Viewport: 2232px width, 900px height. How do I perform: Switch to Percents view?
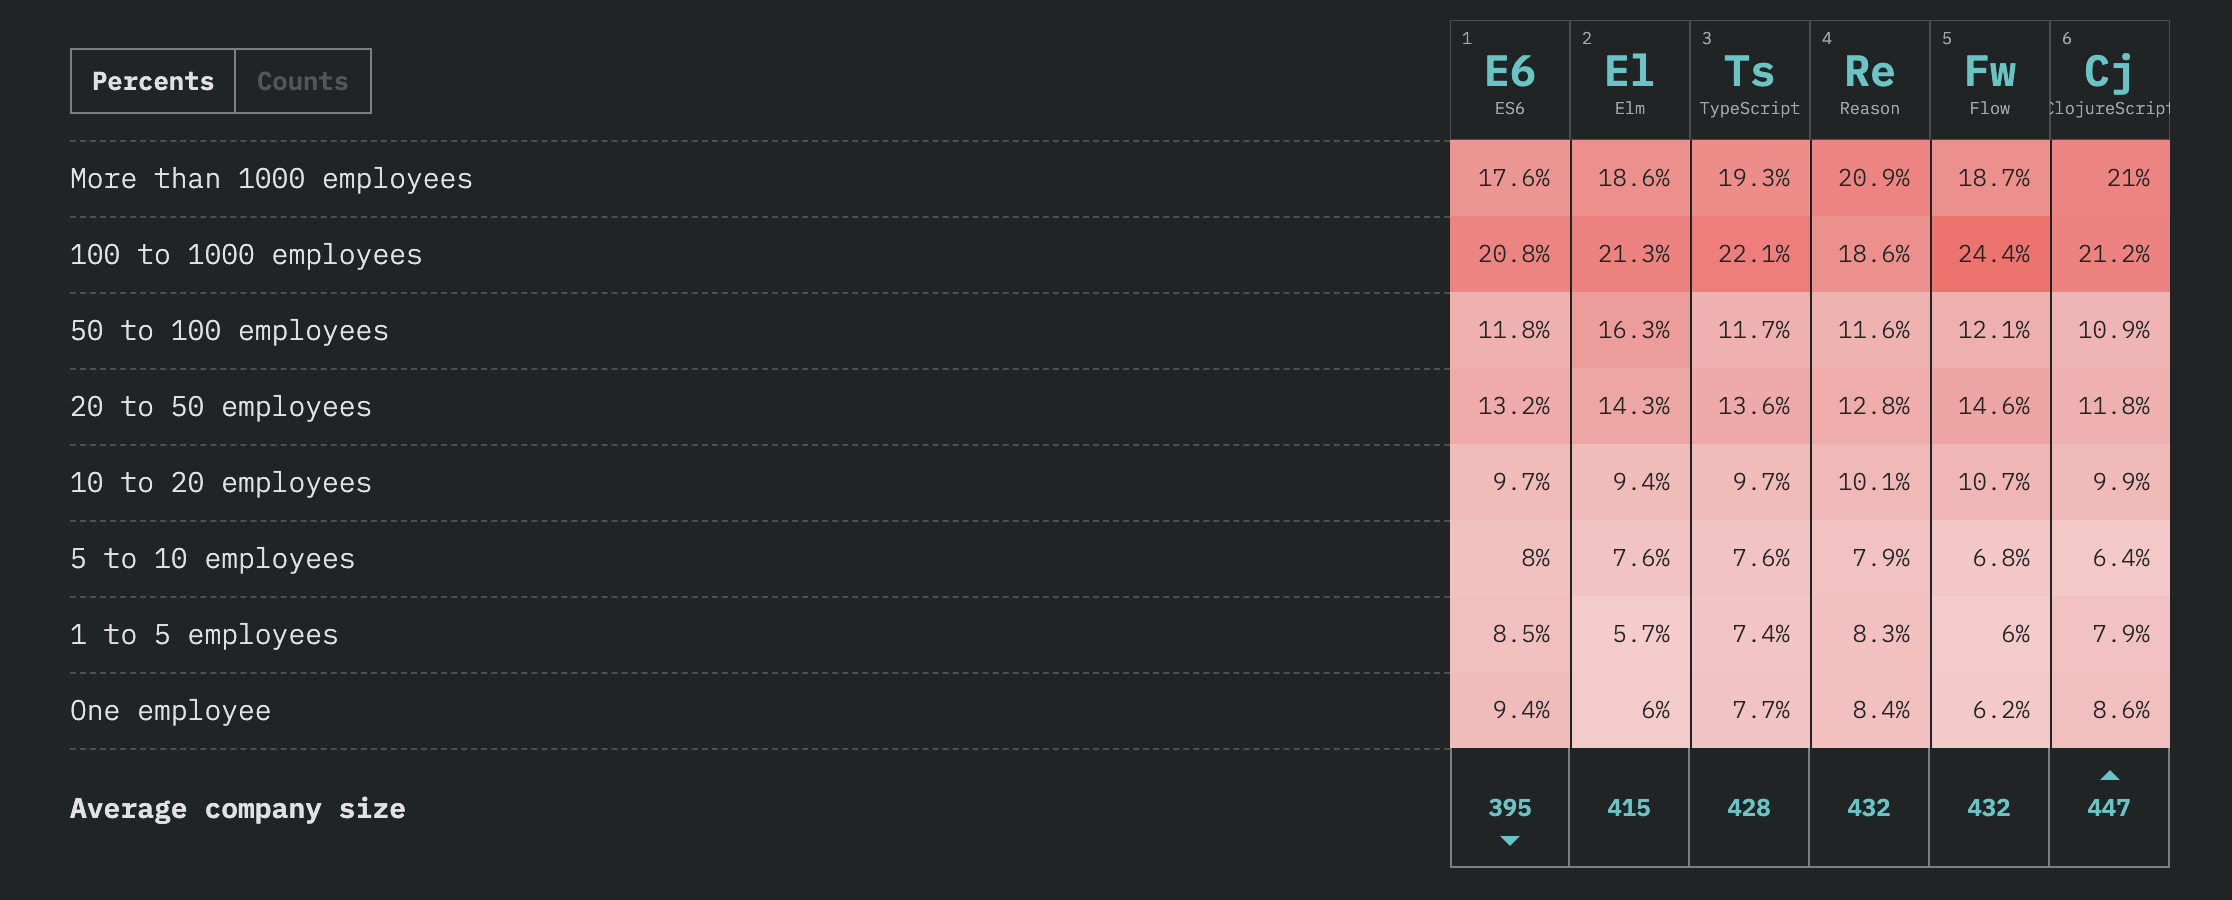[x=153, y=81]
